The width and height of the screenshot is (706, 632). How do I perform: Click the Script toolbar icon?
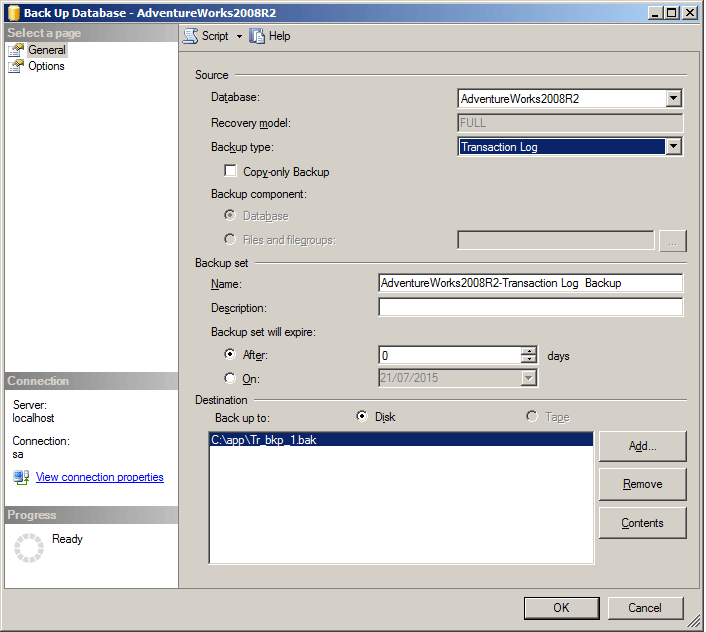[190, 36]
